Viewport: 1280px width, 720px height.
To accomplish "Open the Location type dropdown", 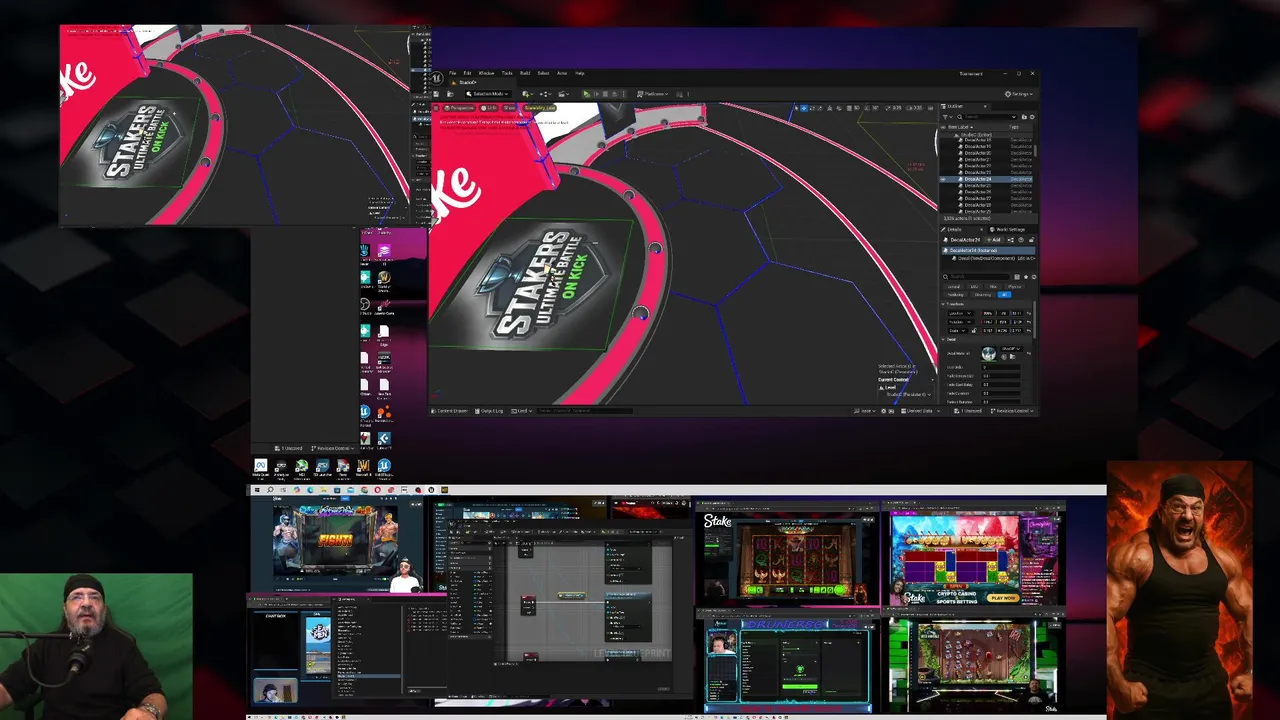I will (x=960, y=313).
